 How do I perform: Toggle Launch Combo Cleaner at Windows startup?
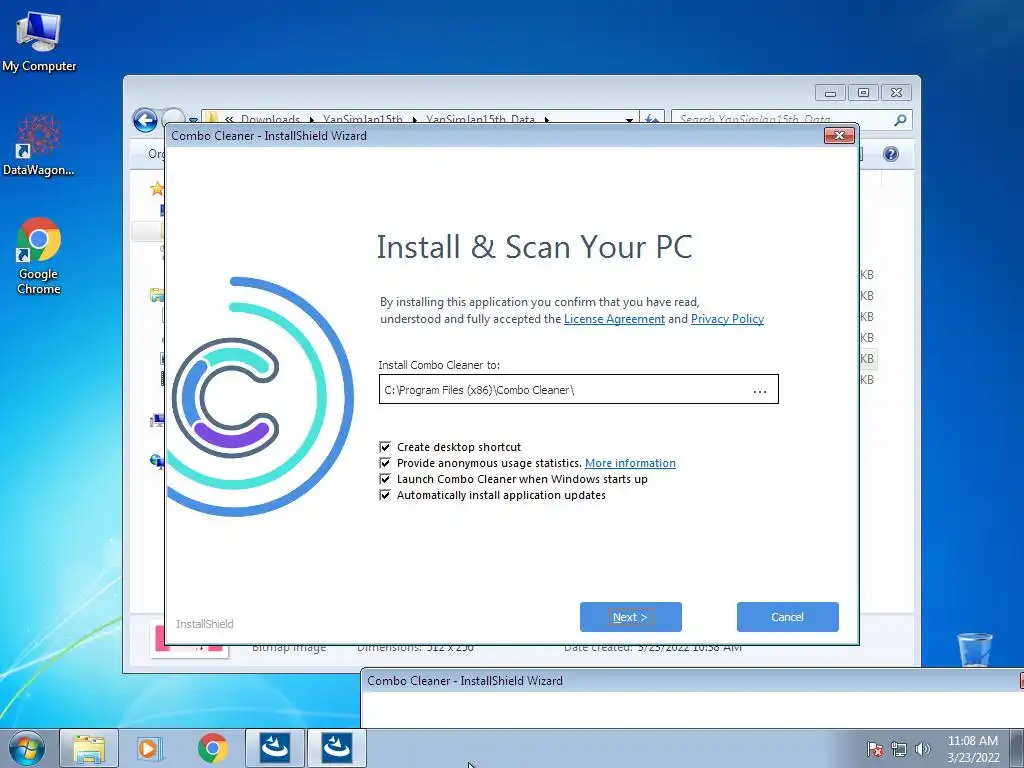coord(385,479)
